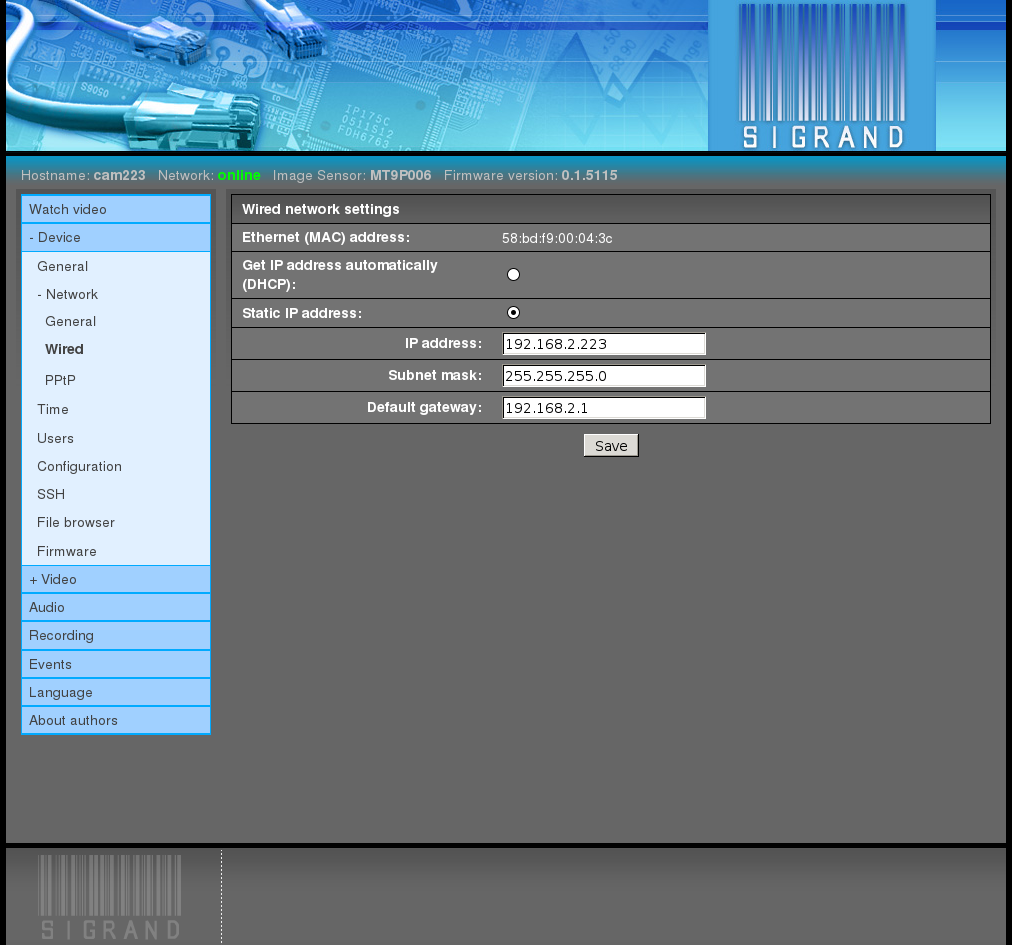
Task: Click the Subnet mask input field
Action: click(604, 376)
